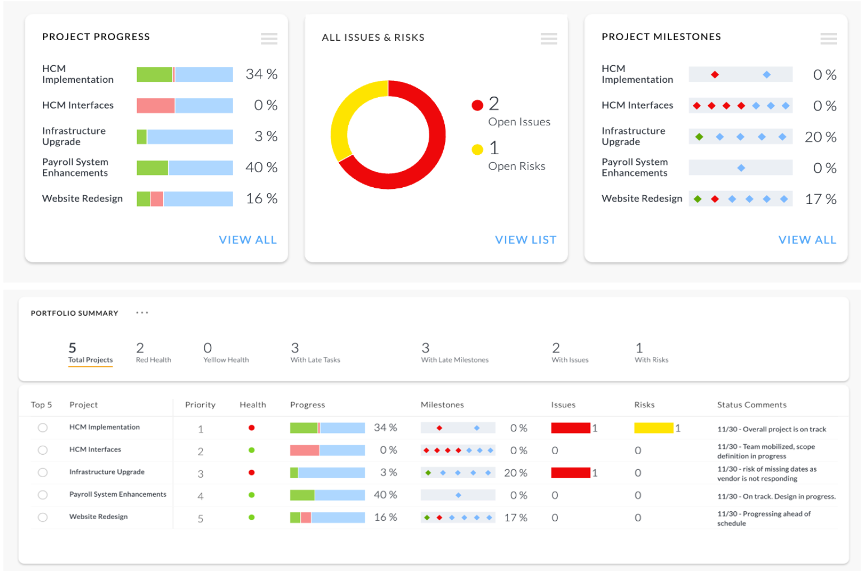864x572 pixels.
Task: Click green health dot for HCM Interfaces
Action: pos(251,450)
